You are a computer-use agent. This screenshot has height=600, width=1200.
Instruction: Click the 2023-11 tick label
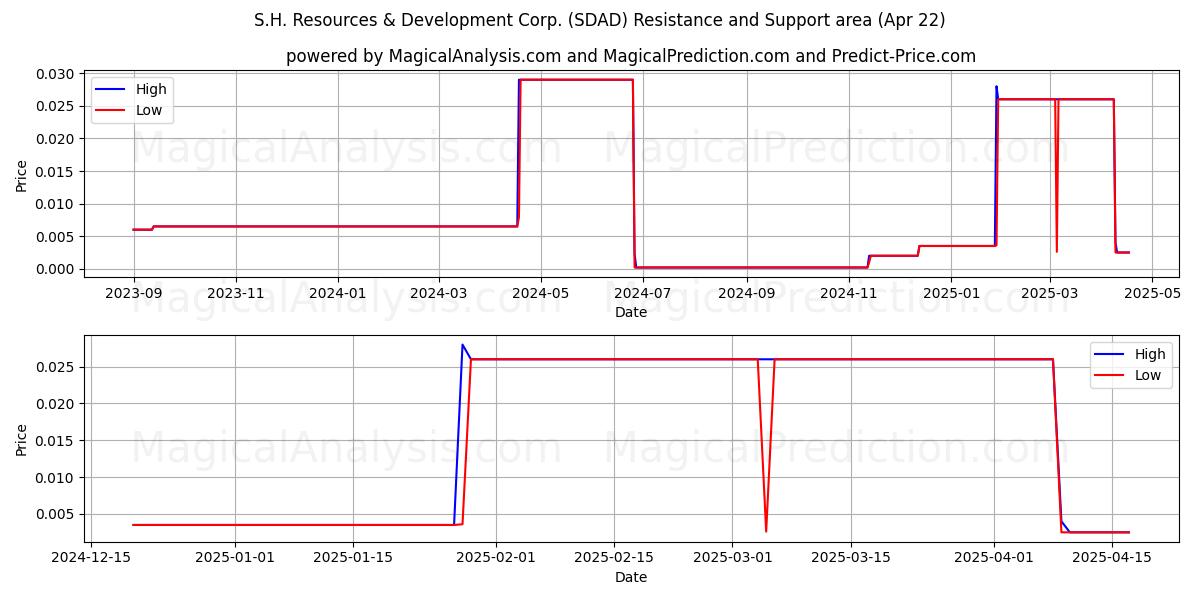point(236,293)
